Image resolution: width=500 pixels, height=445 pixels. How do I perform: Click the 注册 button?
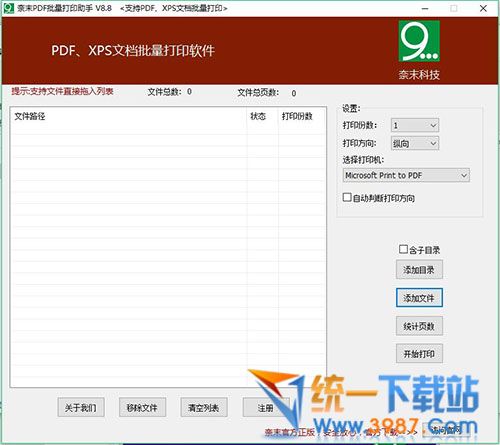point(265,407)
